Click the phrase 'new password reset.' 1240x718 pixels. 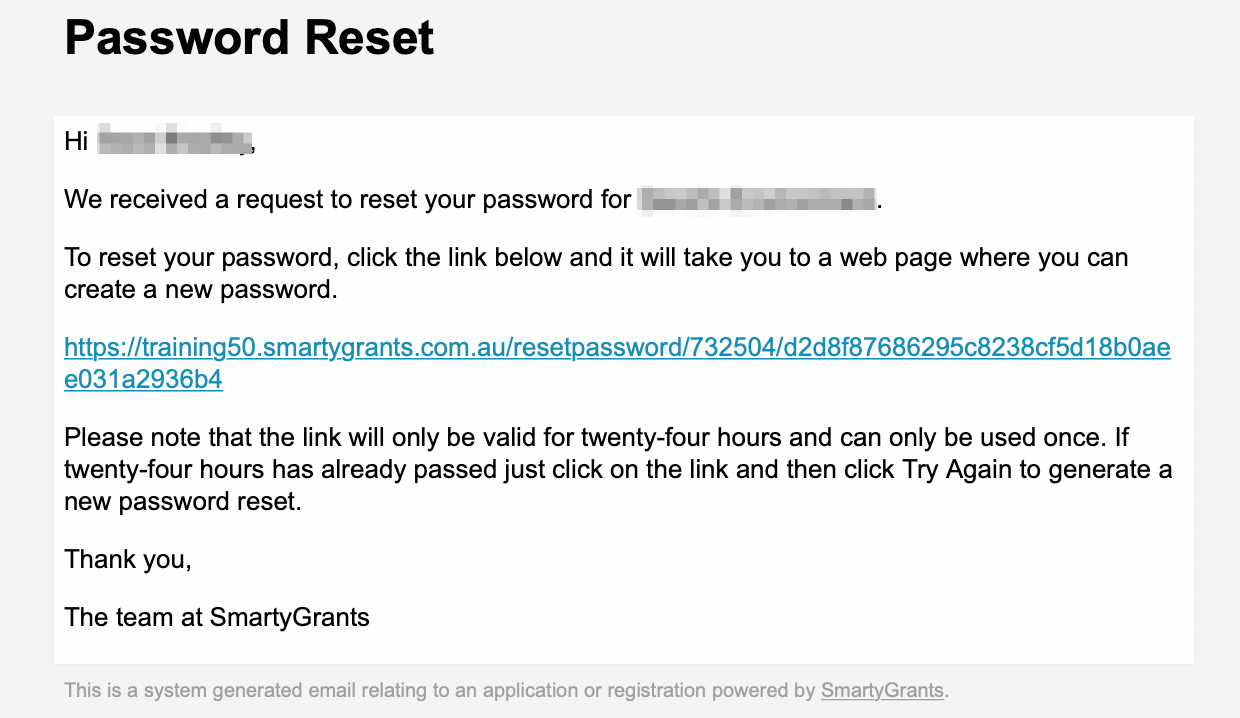[182, 502]
